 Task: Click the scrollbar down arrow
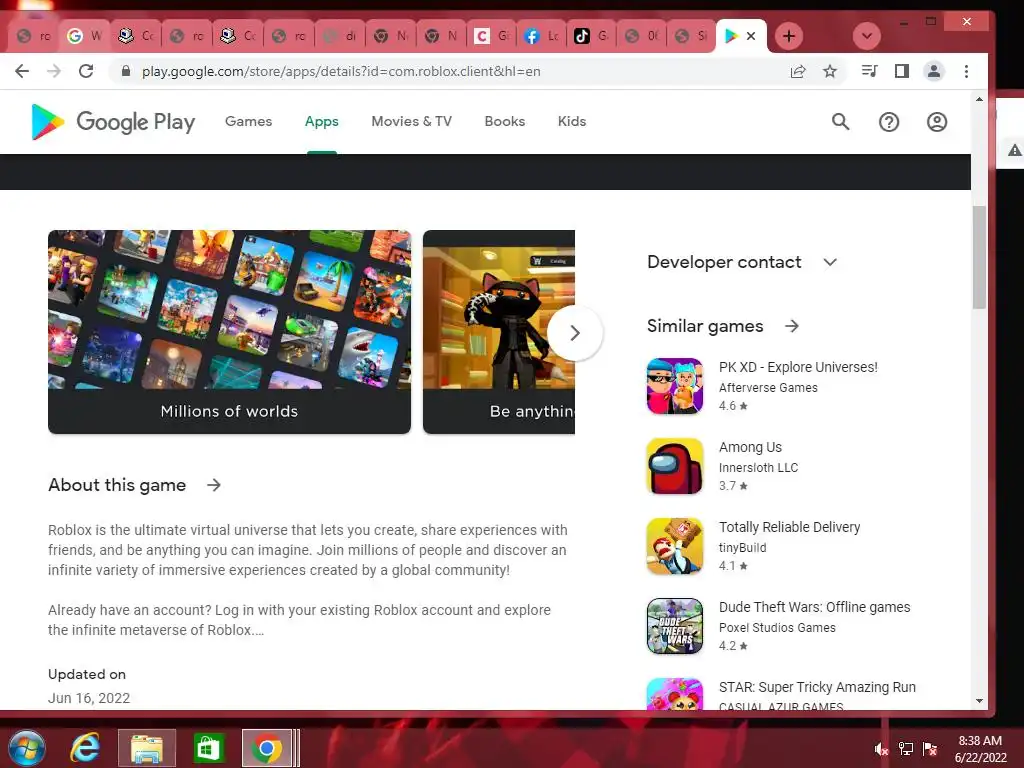(979, 701)
